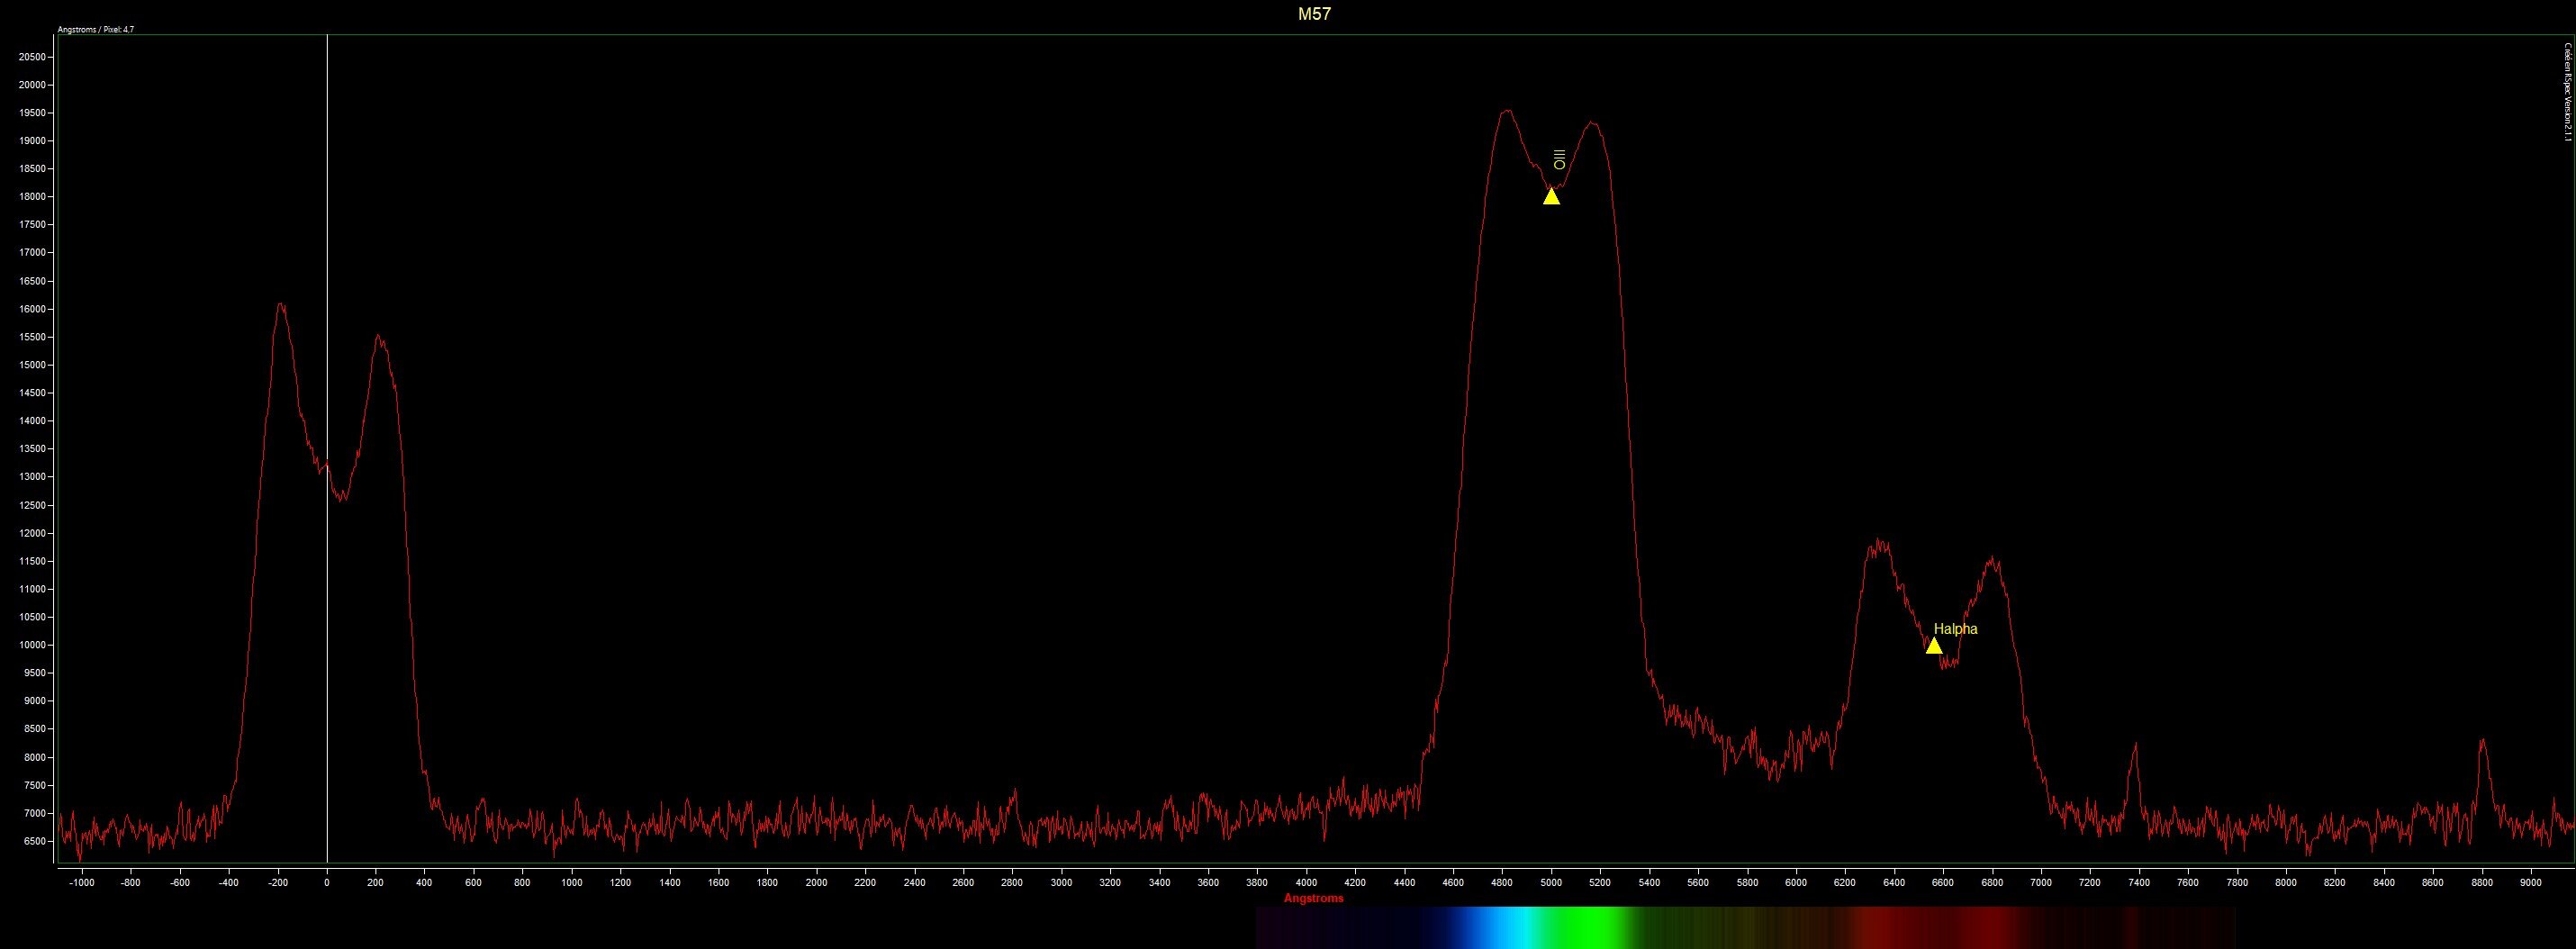Click the 18000 intensity axis label
Image resolution: width=2576 pixels, height=949 pixels.
coord(33,197)
